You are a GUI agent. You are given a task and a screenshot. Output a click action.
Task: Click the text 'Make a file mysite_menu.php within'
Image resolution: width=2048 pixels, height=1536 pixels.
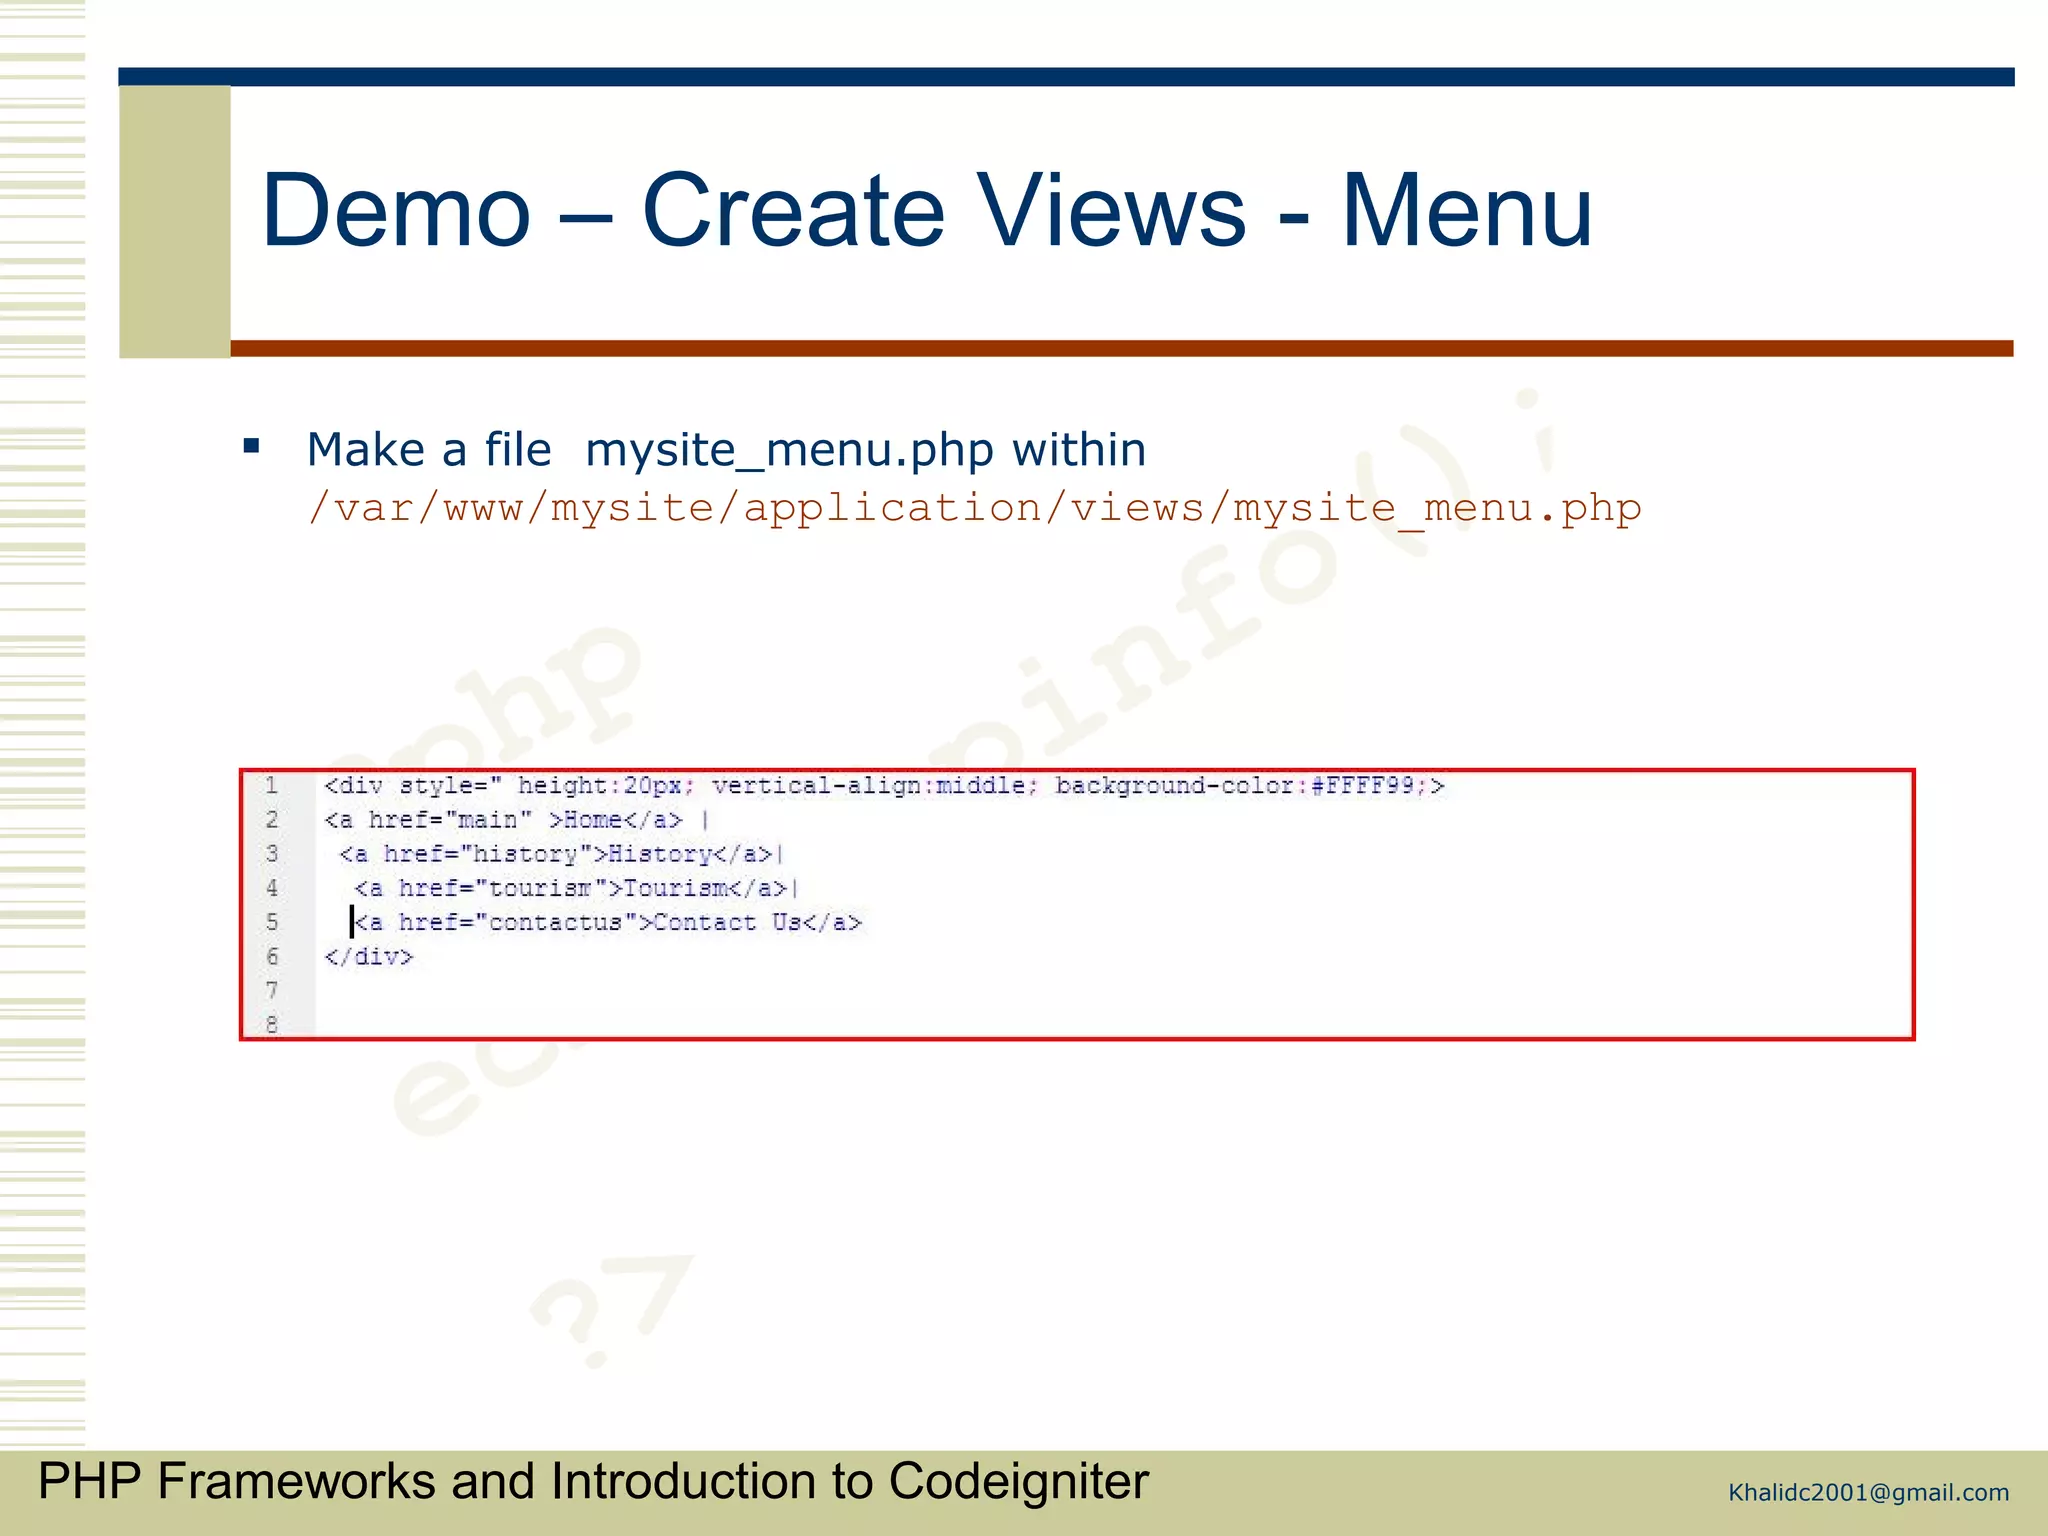(726, 450)
